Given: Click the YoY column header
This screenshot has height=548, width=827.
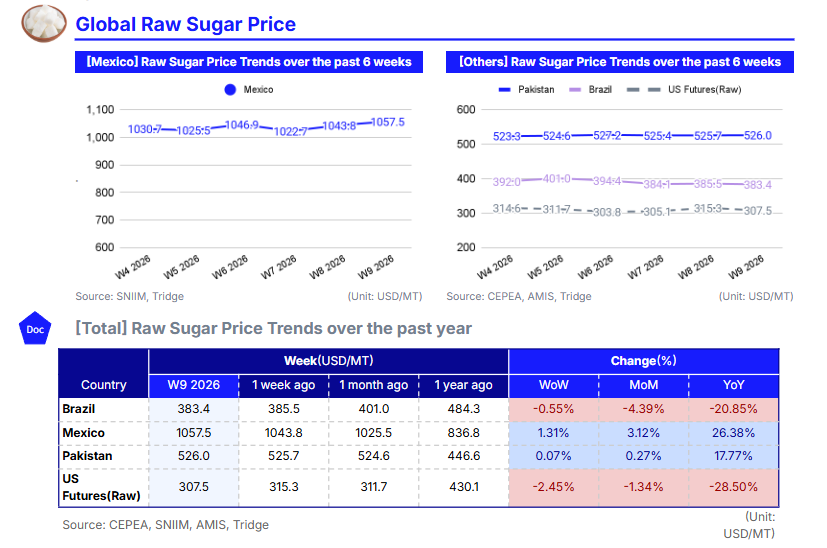Looking at the screenshot, I should [x=733, y=385].
